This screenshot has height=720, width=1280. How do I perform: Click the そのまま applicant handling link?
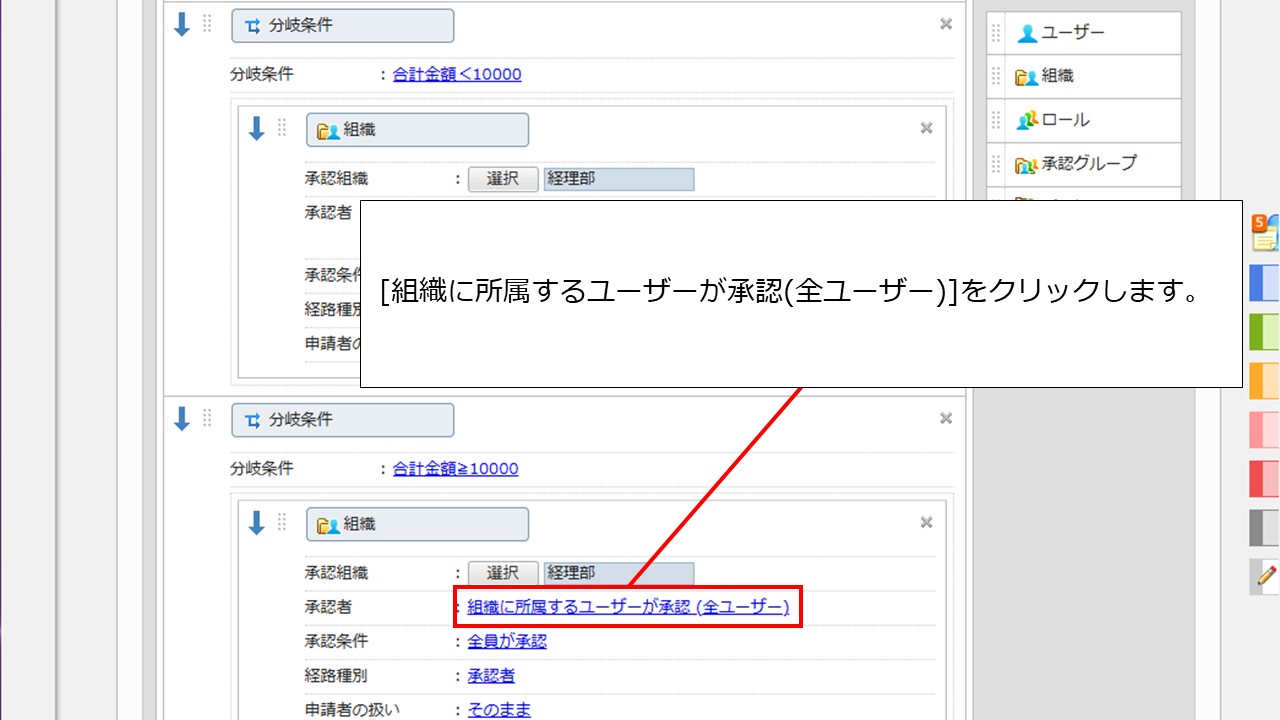click(x=499, y=710)
